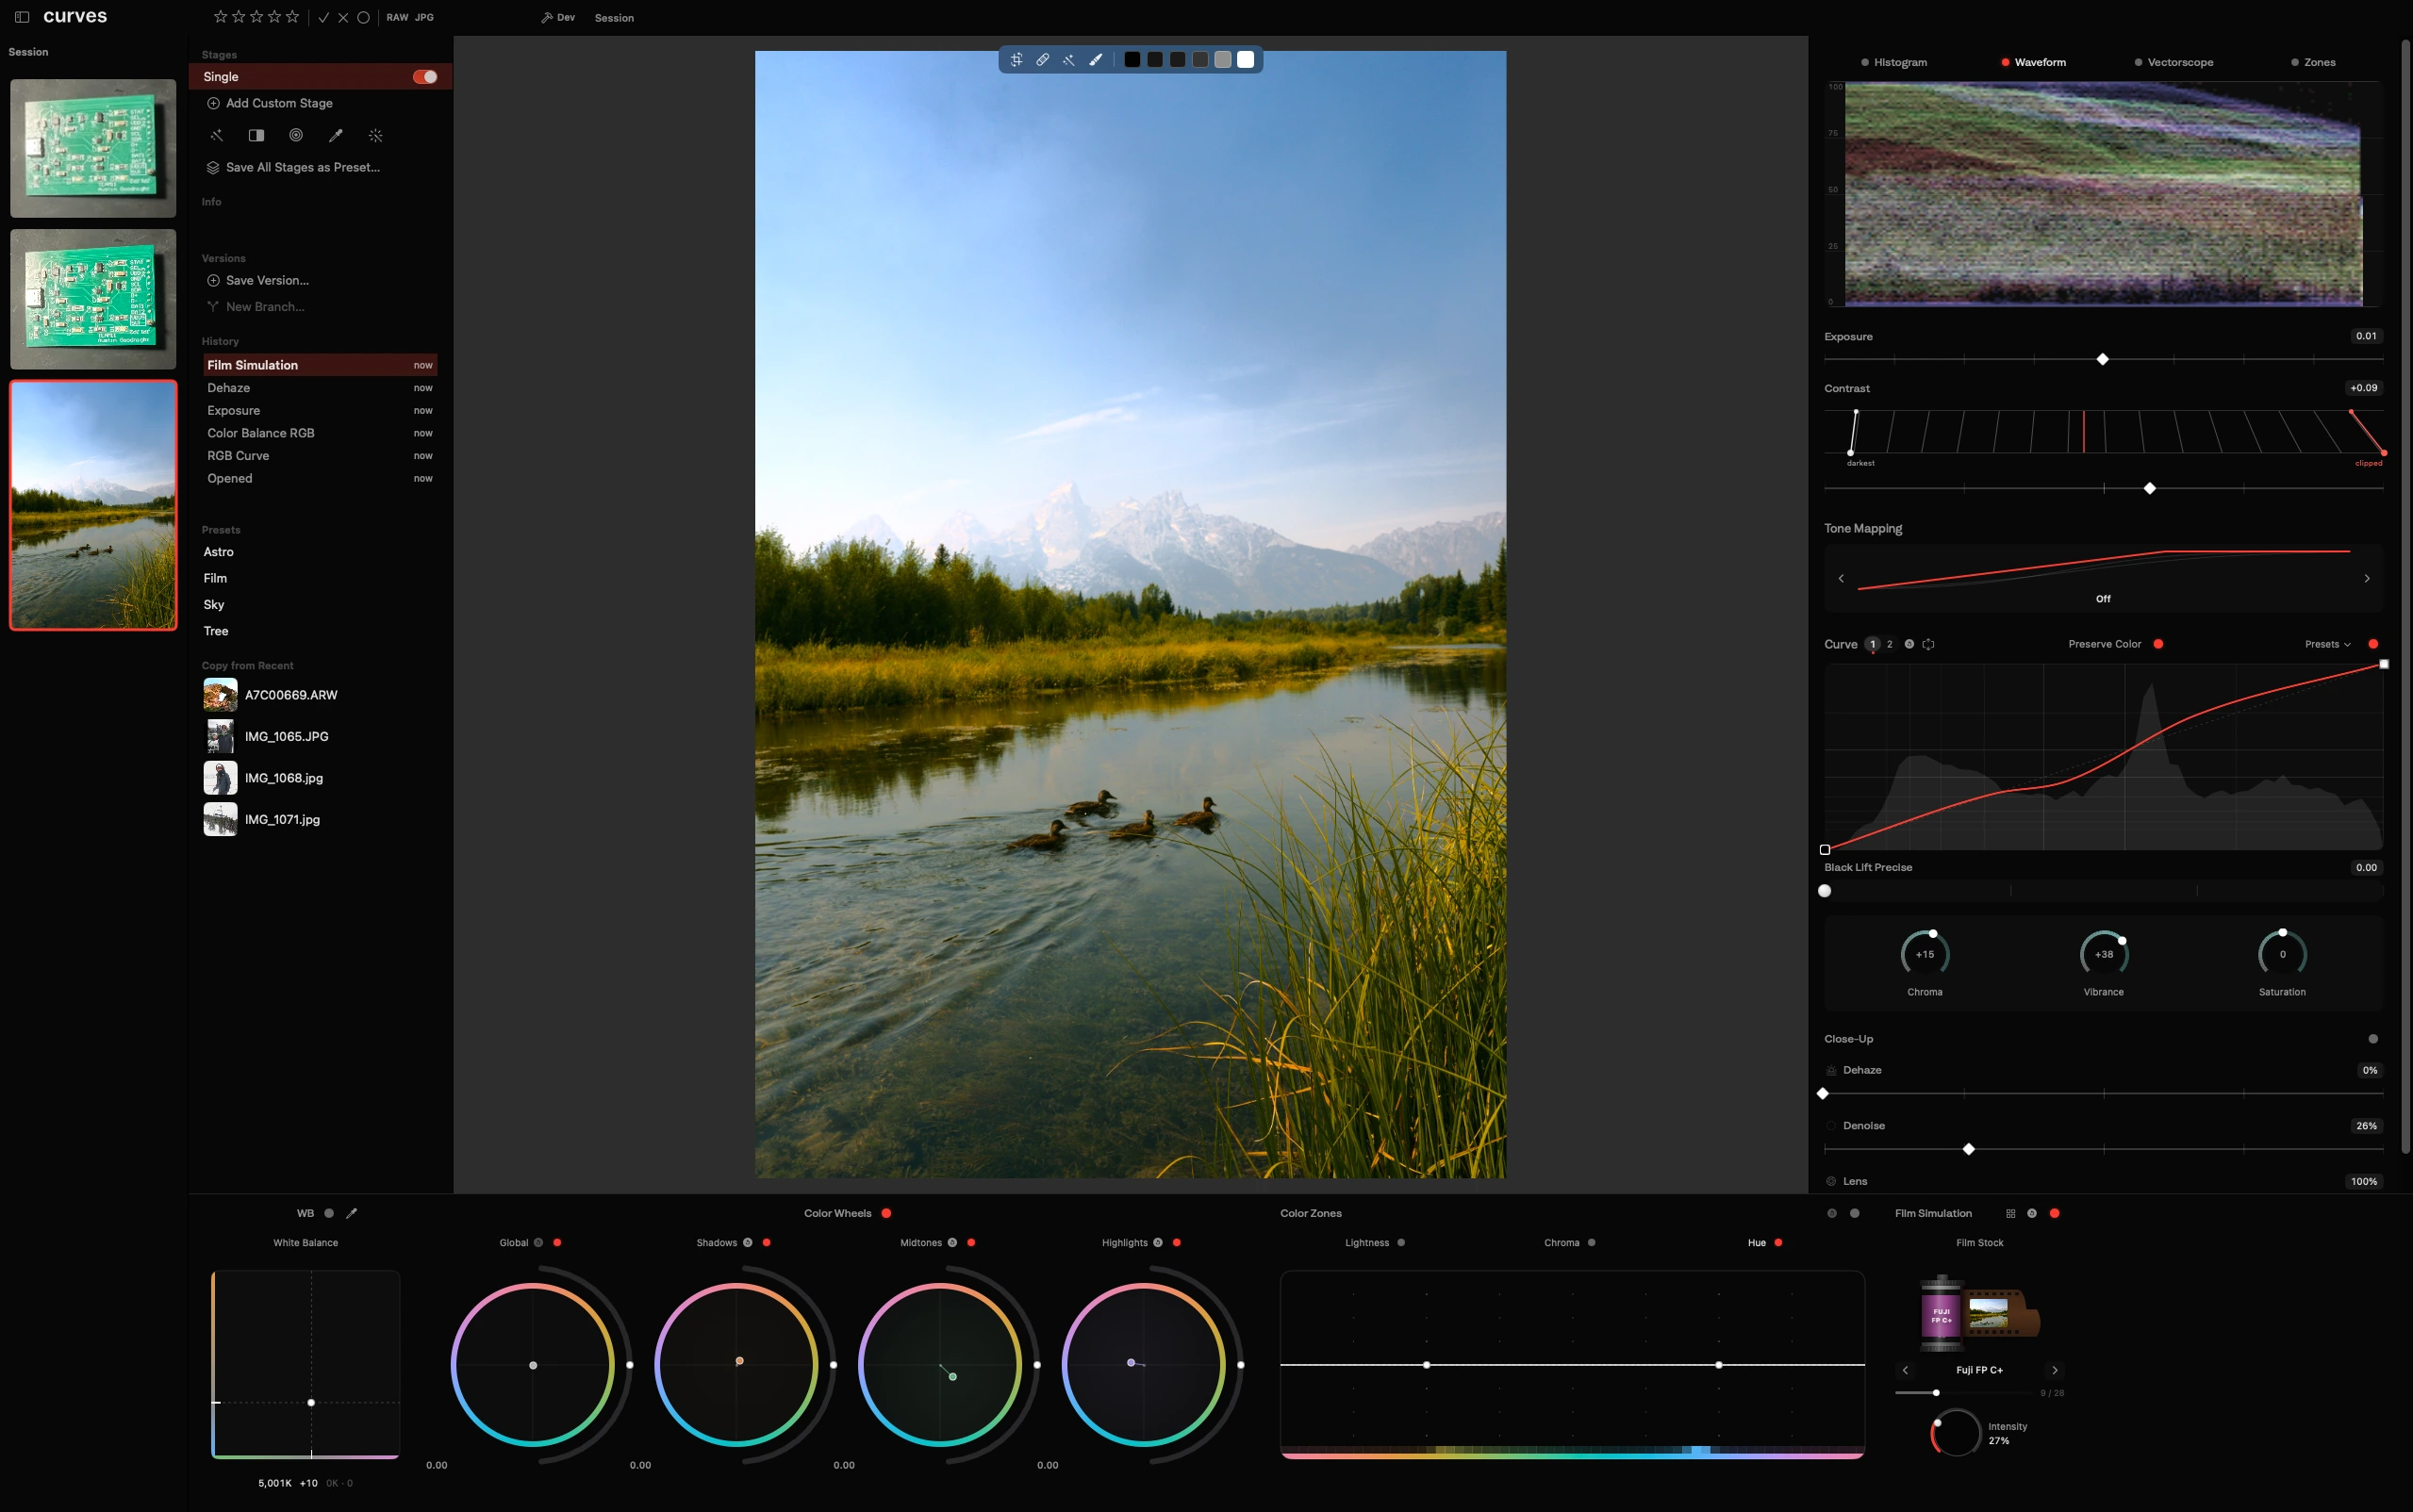The width and height of the screenshot is (2413, 1512).
Task: Switch to the Histogram scope tab
Action: [x=1894, y=62]
